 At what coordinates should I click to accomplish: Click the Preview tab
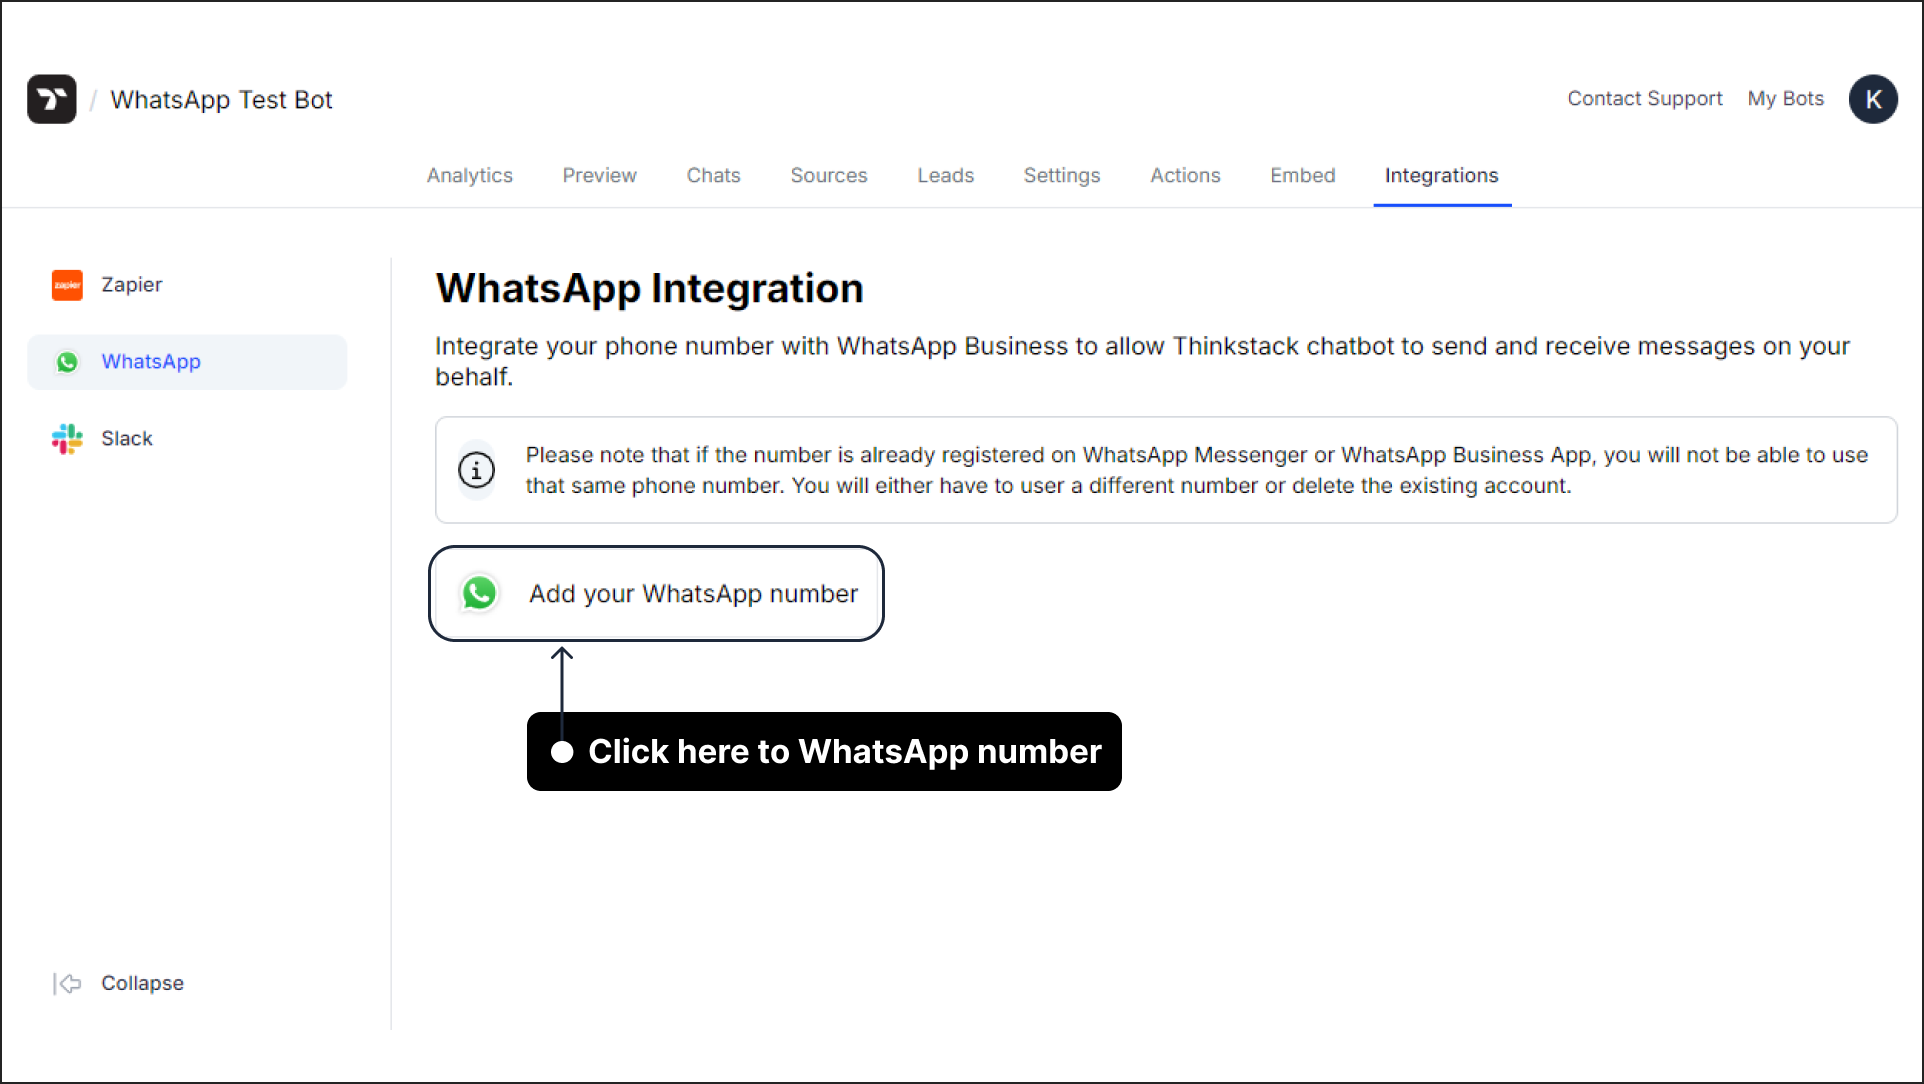[x=601, y=176]
